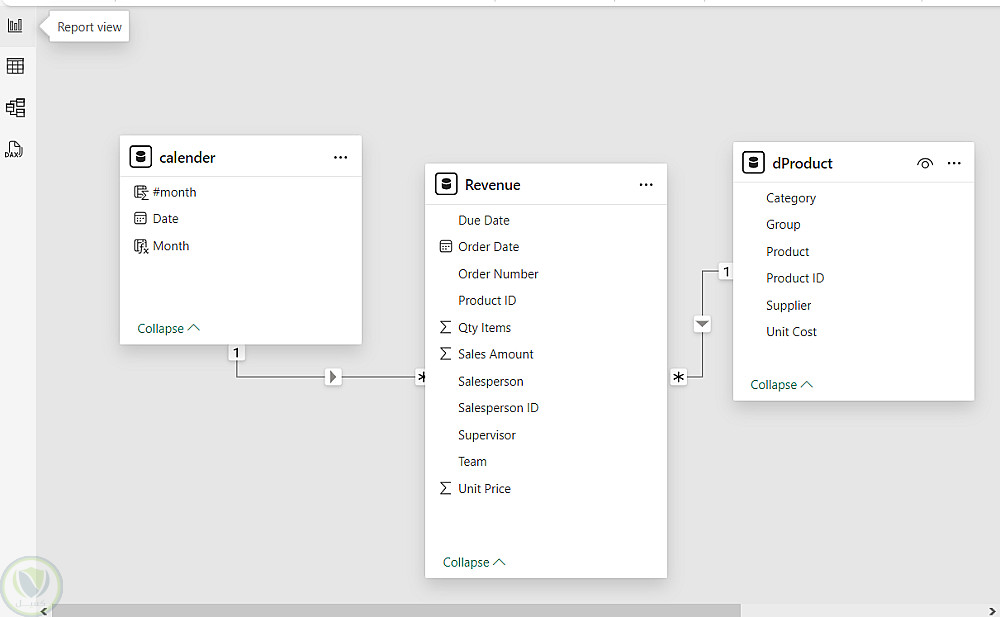
Task: Click filter direction arrow on dProduct relationship
Action: pyautogui.click(x=702, y=324)
